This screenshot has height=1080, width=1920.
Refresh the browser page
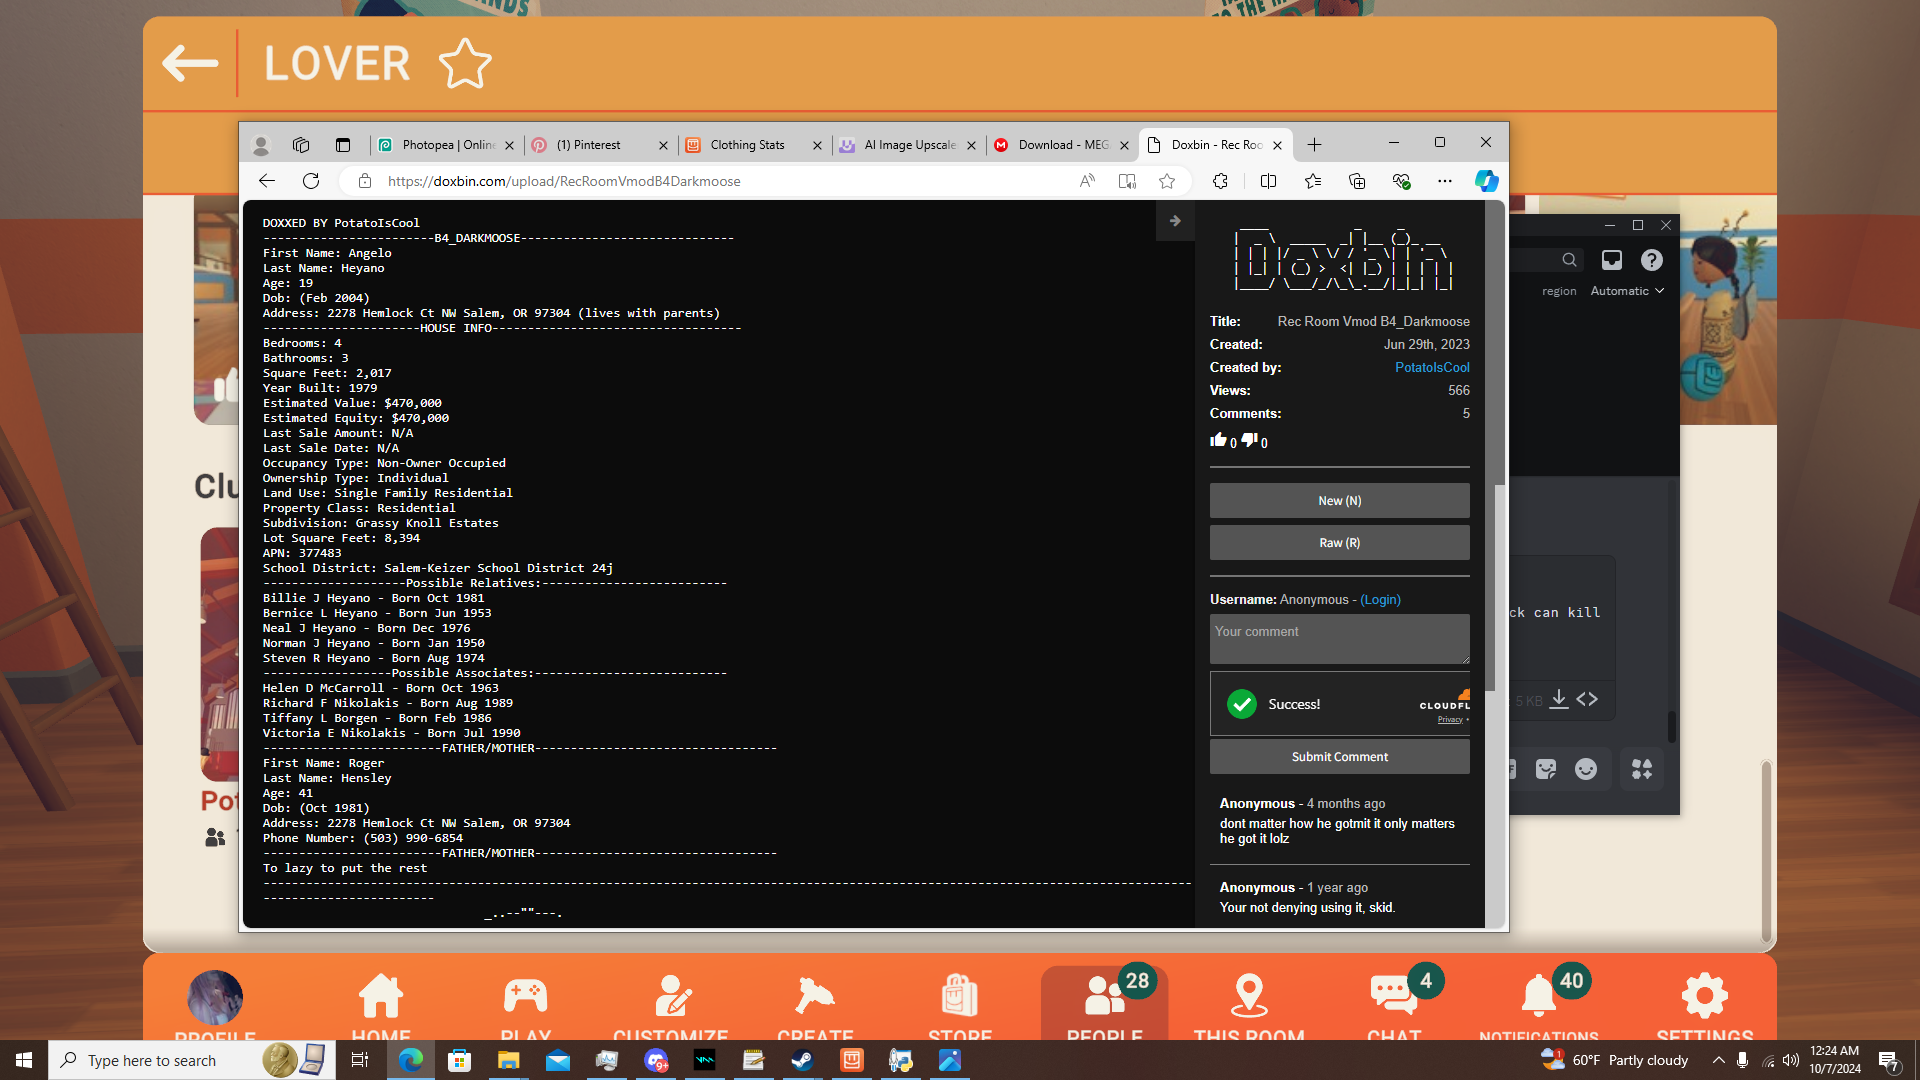pyautogui.click(x=311, y=181)
